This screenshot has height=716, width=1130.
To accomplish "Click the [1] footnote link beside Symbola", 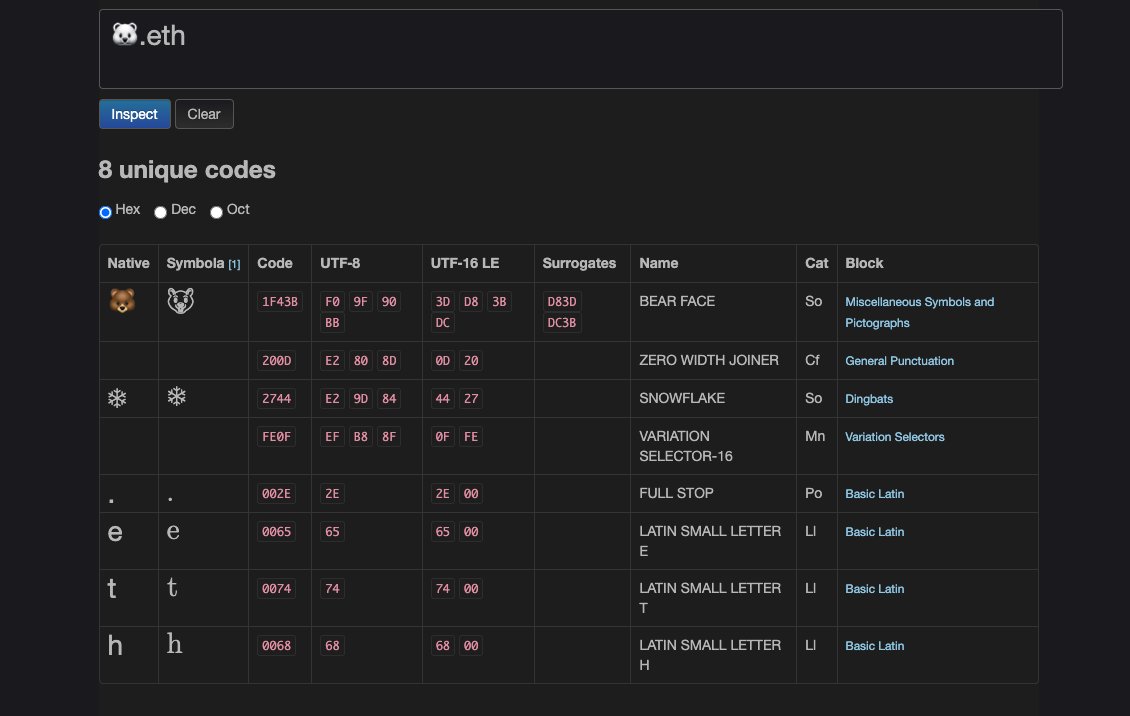I will tap(234, 264).
